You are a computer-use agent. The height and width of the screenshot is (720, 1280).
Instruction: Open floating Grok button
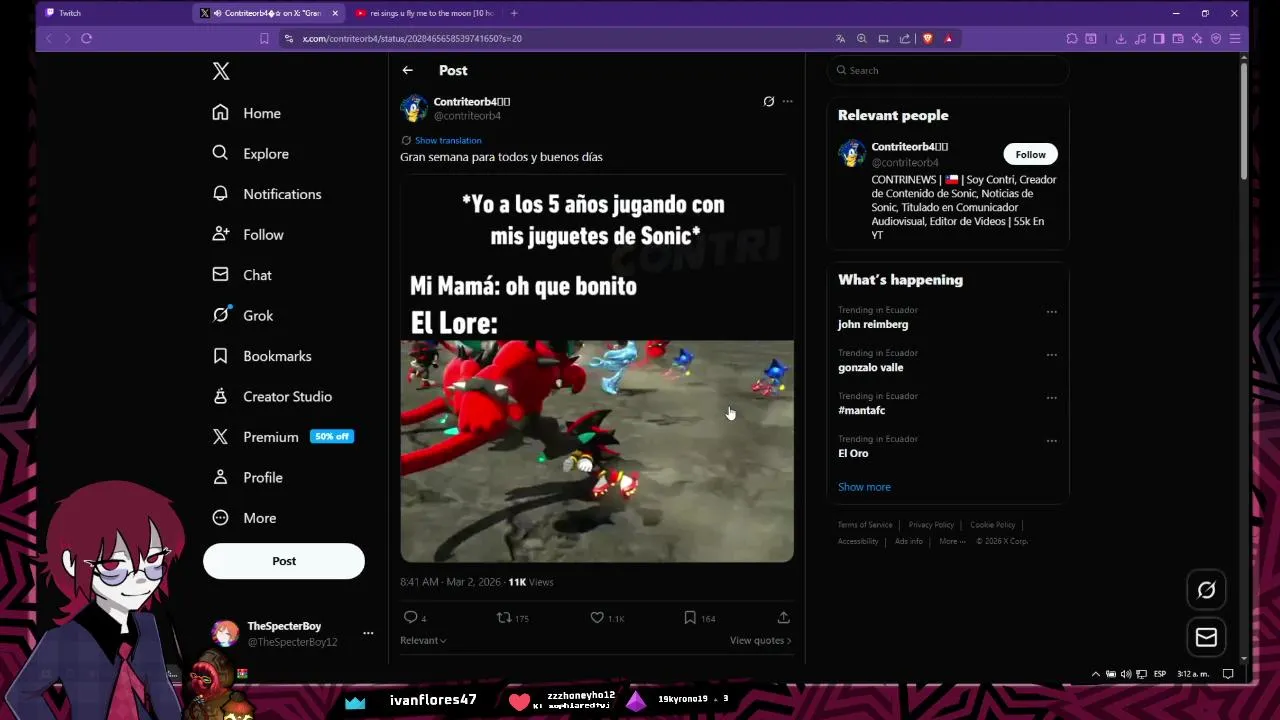point(1206,590)
